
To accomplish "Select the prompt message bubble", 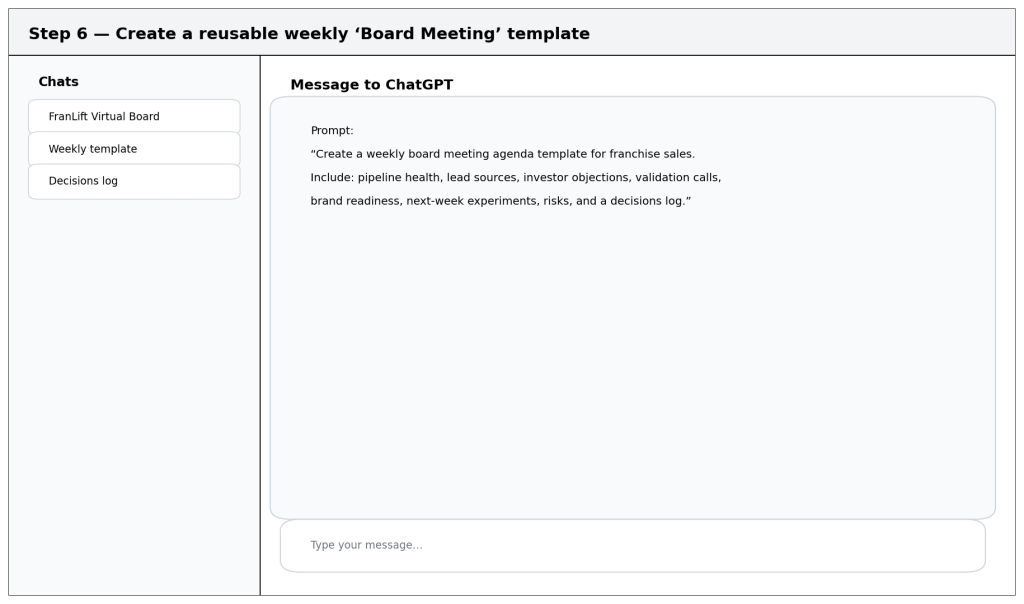I will 632,300.
